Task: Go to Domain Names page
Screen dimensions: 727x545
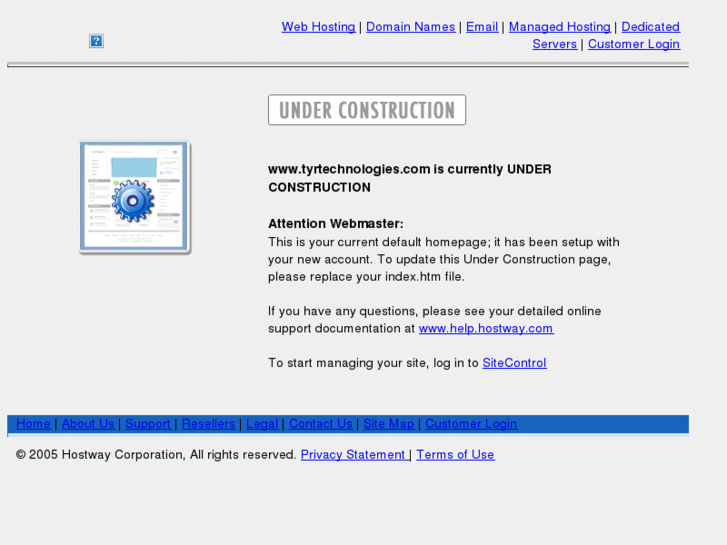Action: [x=410, y=27]
